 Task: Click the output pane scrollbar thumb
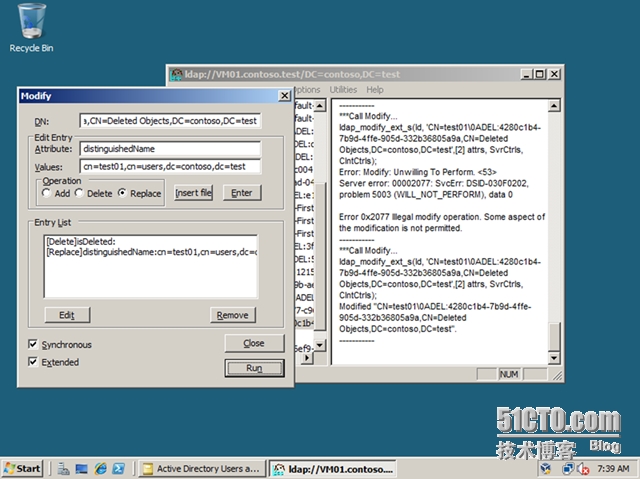coord(554,336)
